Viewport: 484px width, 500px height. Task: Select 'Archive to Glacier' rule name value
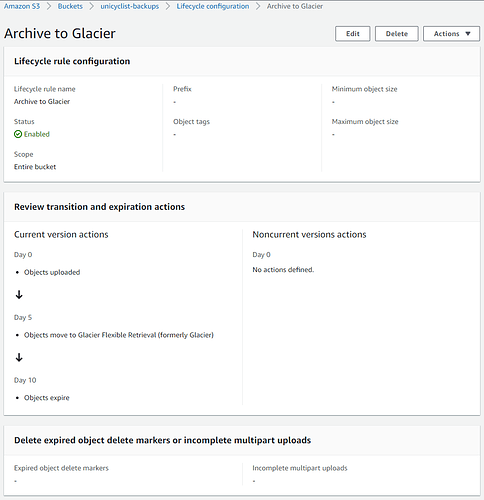(42, 101)
